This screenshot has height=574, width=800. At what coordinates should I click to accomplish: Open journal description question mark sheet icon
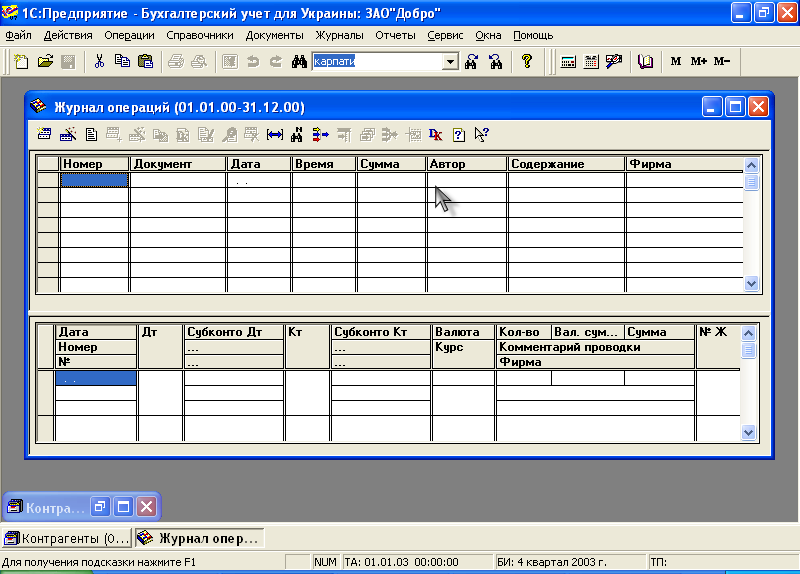click(459, 135)
